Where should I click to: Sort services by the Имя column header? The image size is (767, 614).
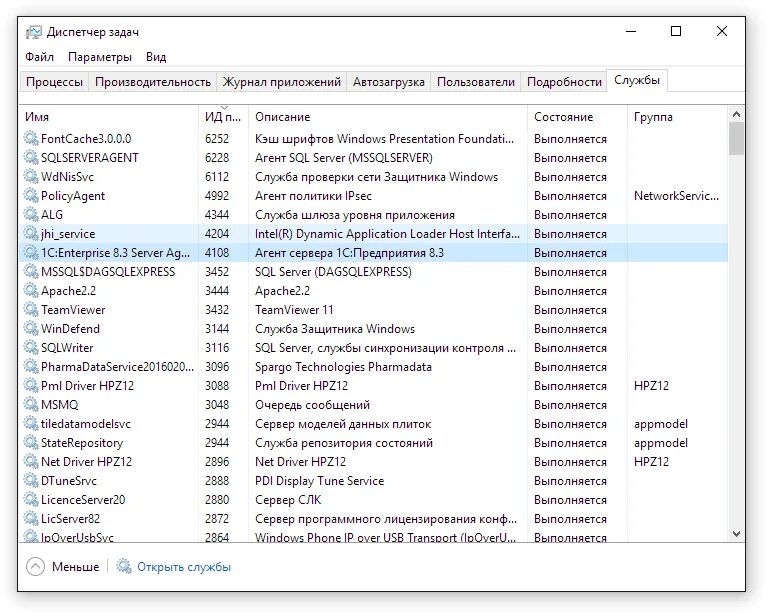point(109,117)
